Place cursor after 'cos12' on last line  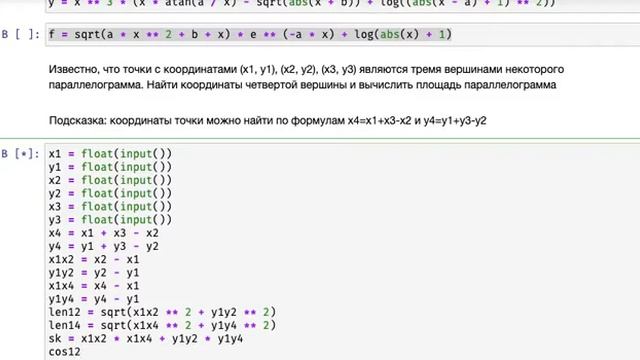tap(81, 352)
